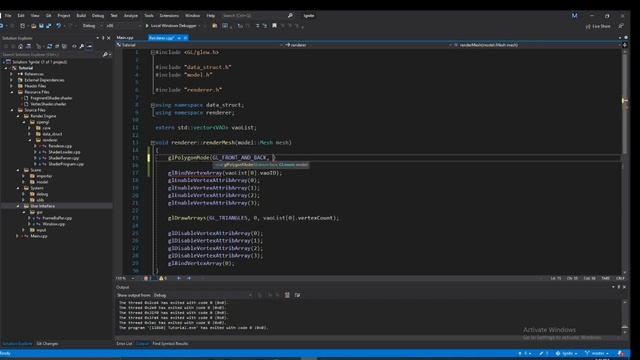Switch to Find Symbol Results tab
Viewport: 640px width, 360px height.
click(170, 344)
